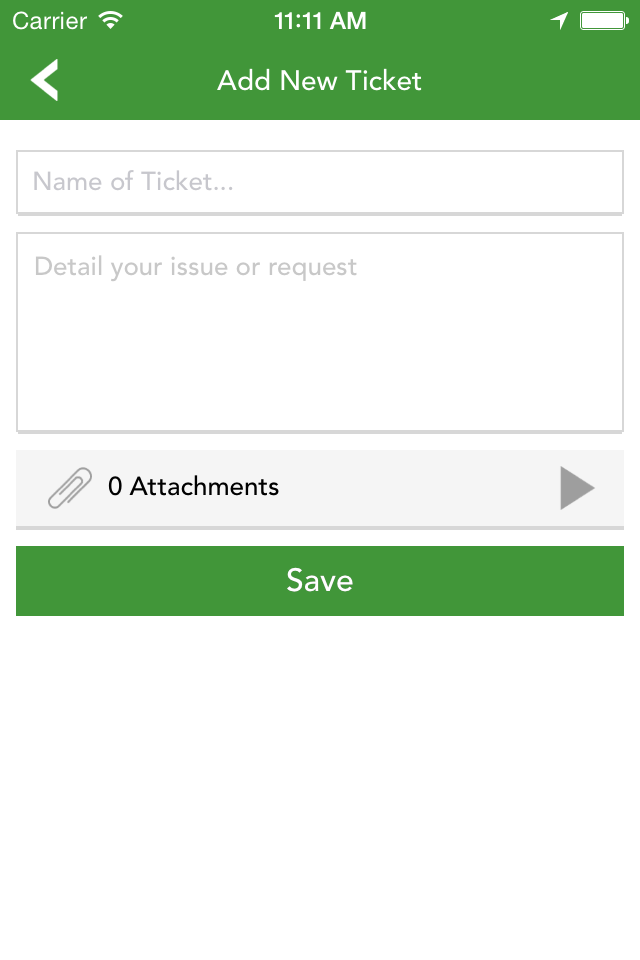Click the 'Name of Ticket...' placeholder text

click(x=133, y=181)
